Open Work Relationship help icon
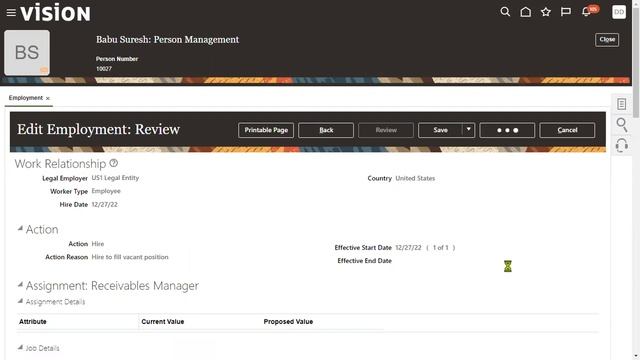The height and width of the screenshot is (360, 640). coord(113,163)
